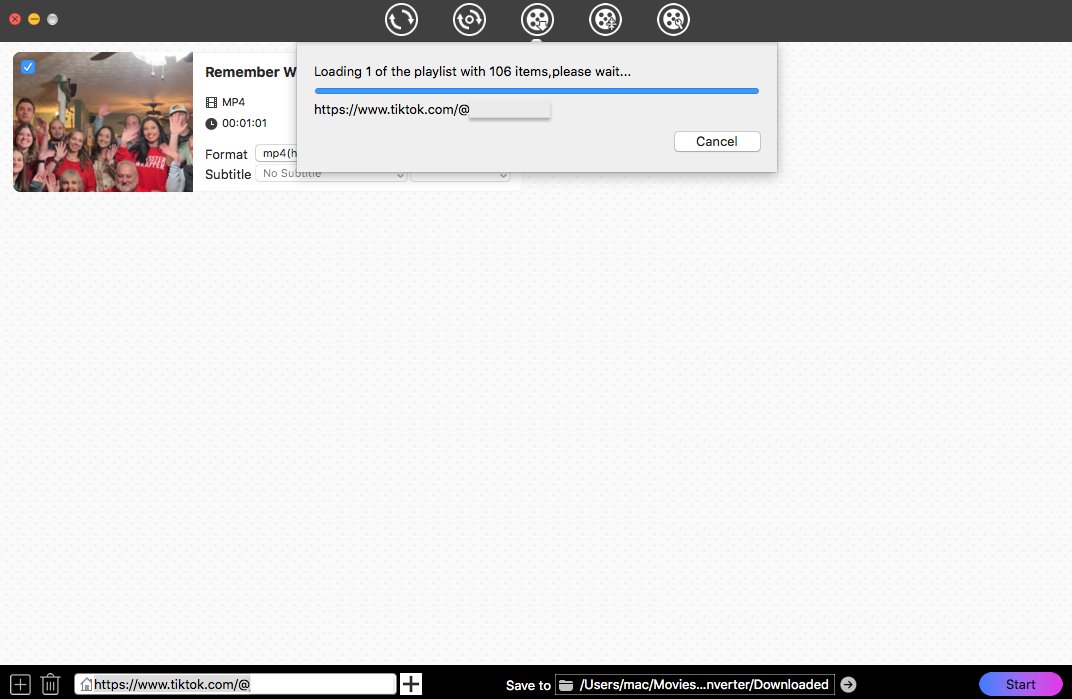The width and height of the screenshot is (1072, 699).
Task: Click the tiktok URL input field
Action: (235, 684)
